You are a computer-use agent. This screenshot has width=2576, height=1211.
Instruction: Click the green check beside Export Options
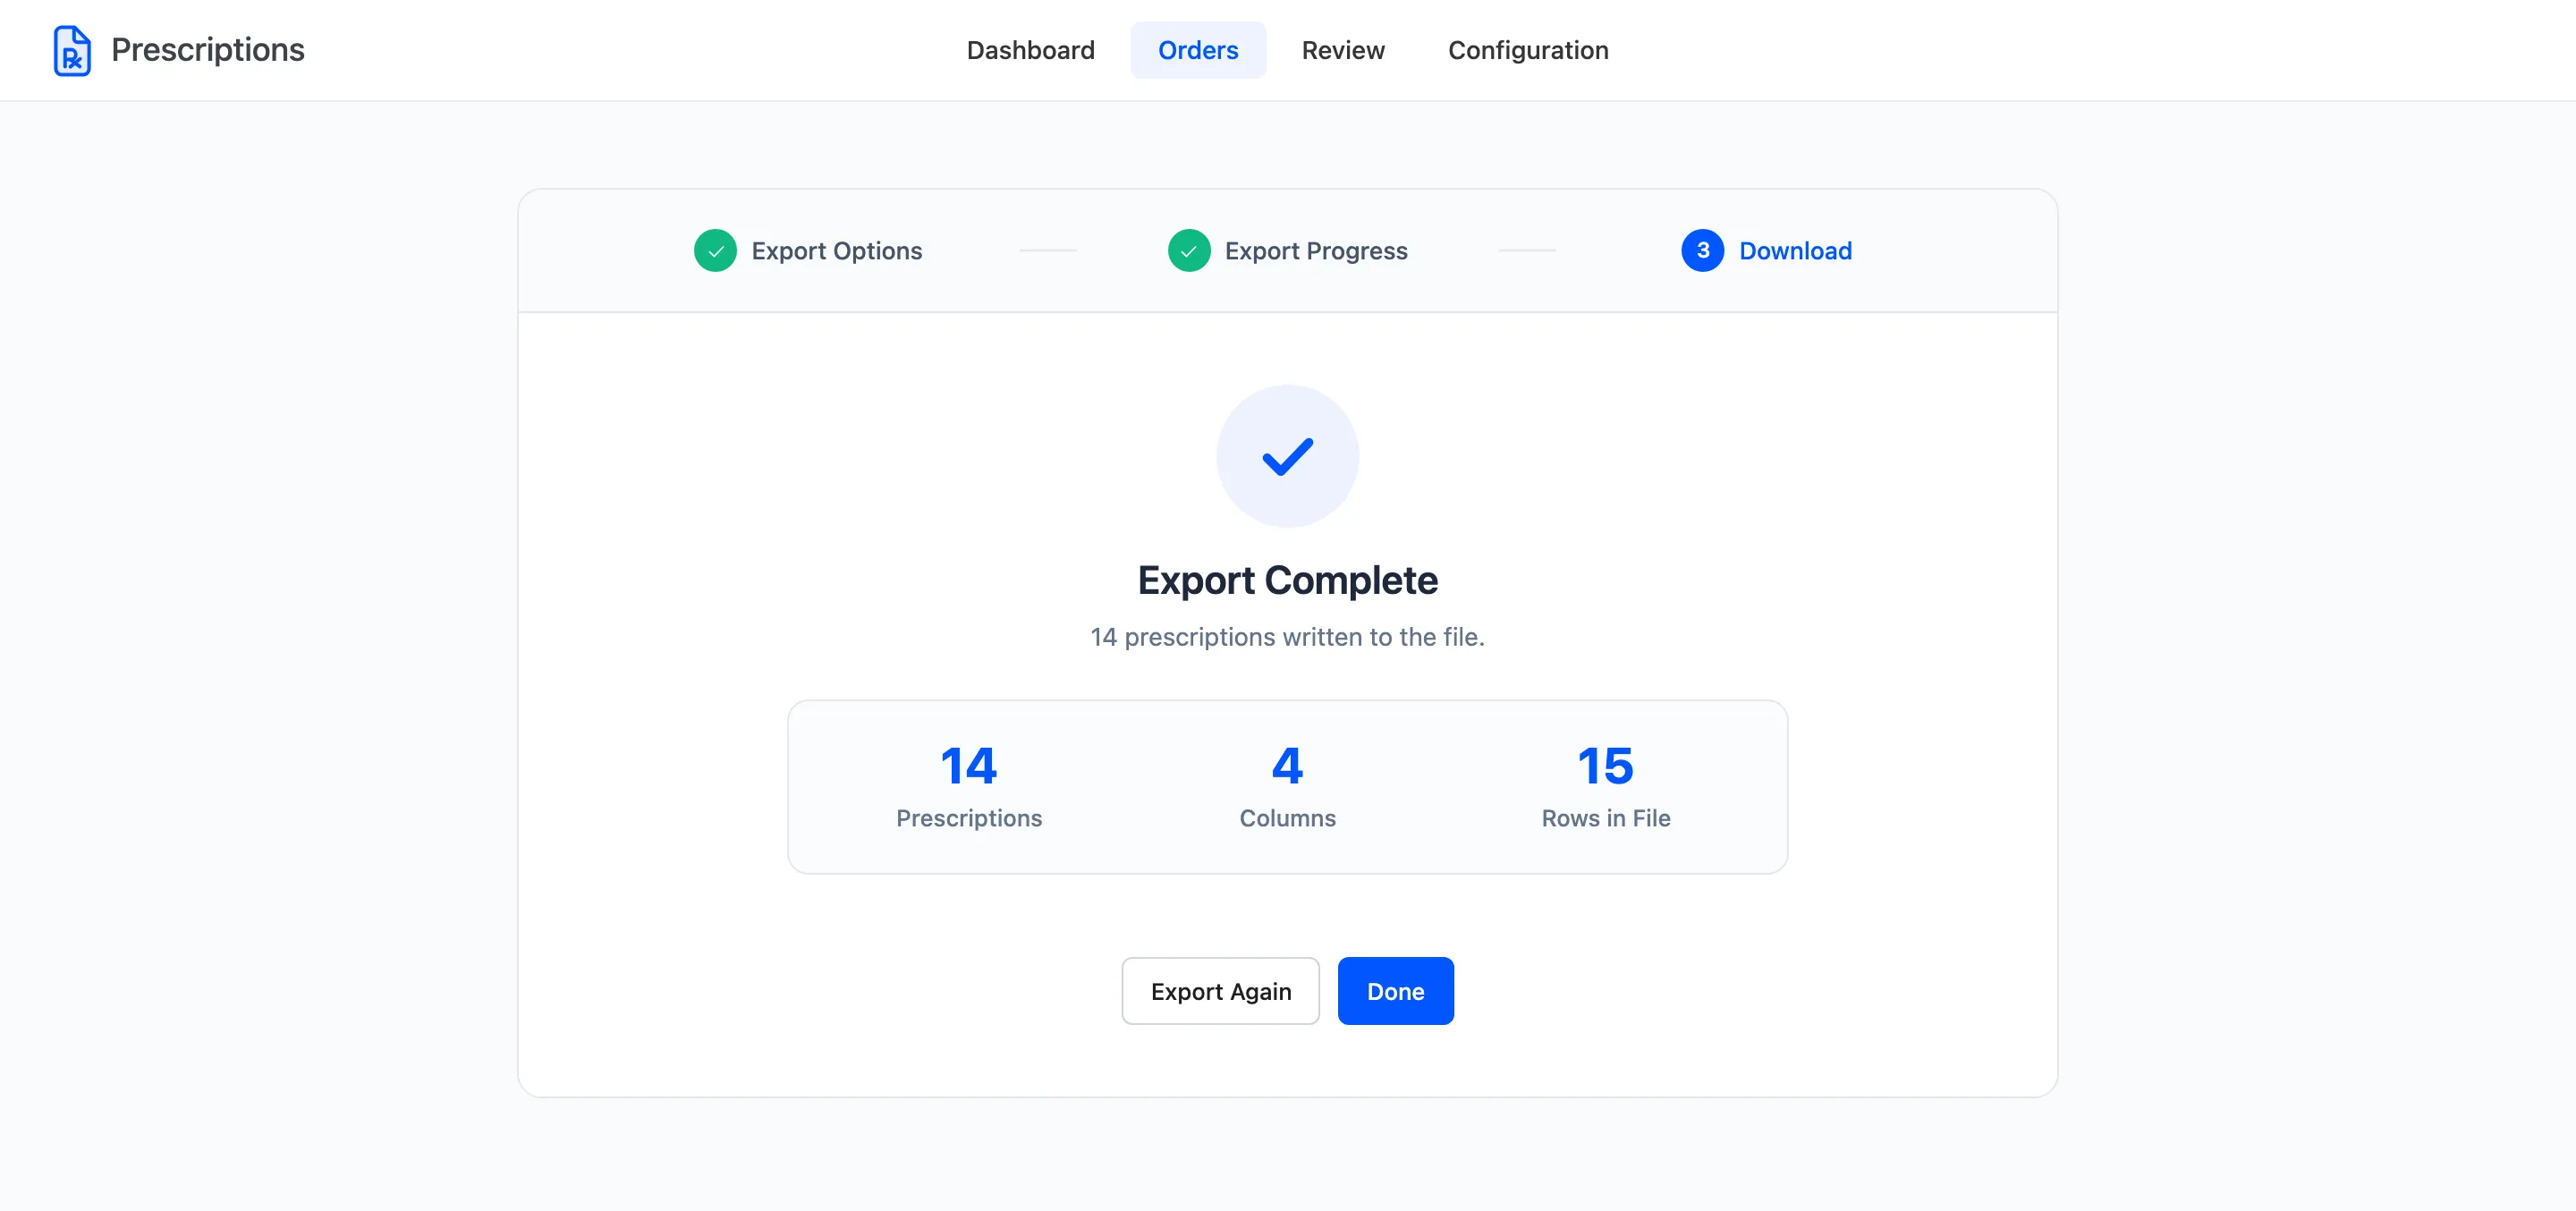715,251
